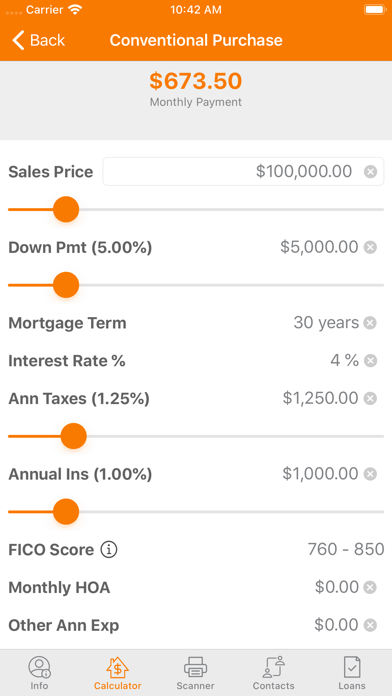Open the Loans document icon
392x696 pixels.
click(352, 667)
